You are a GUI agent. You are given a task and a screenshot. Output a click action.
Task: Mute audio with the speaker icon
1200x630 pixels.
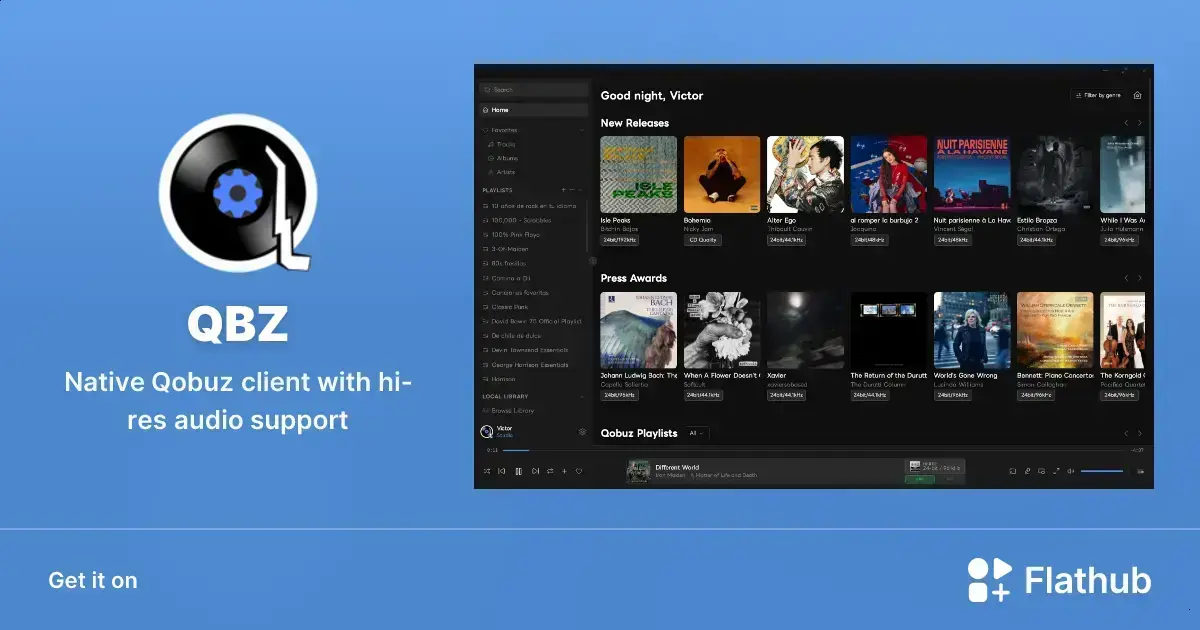pos(1070,471)
